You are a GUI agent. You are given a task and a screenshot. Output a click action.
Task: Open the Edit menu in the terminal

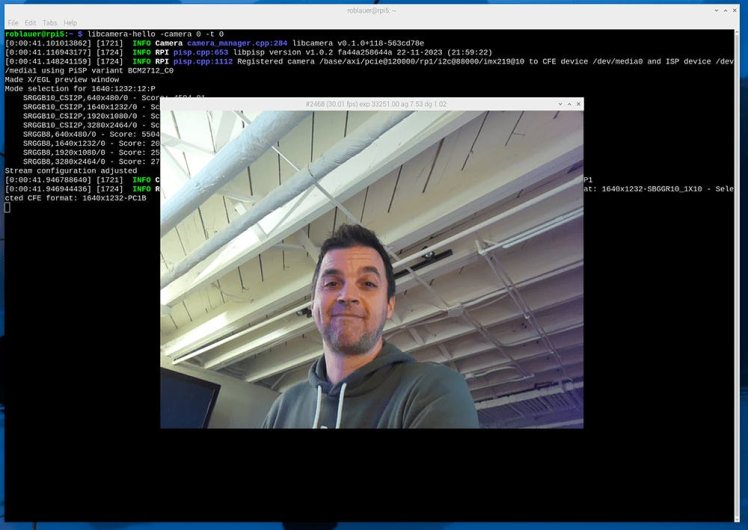30,22
